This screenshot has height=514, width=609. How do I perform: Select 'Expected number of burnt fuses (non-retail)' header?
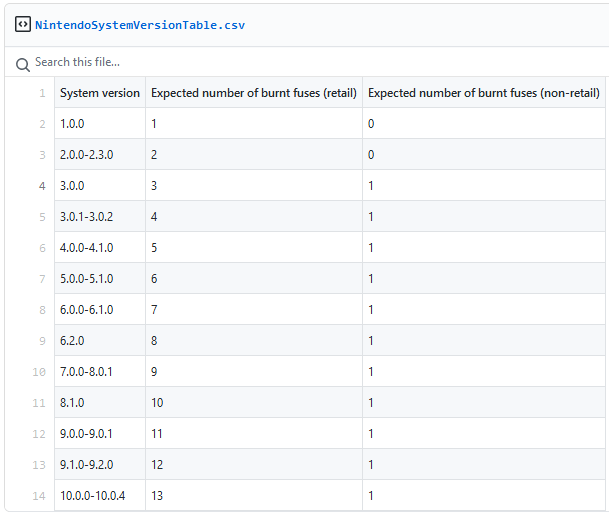click(x=484, y=93)
